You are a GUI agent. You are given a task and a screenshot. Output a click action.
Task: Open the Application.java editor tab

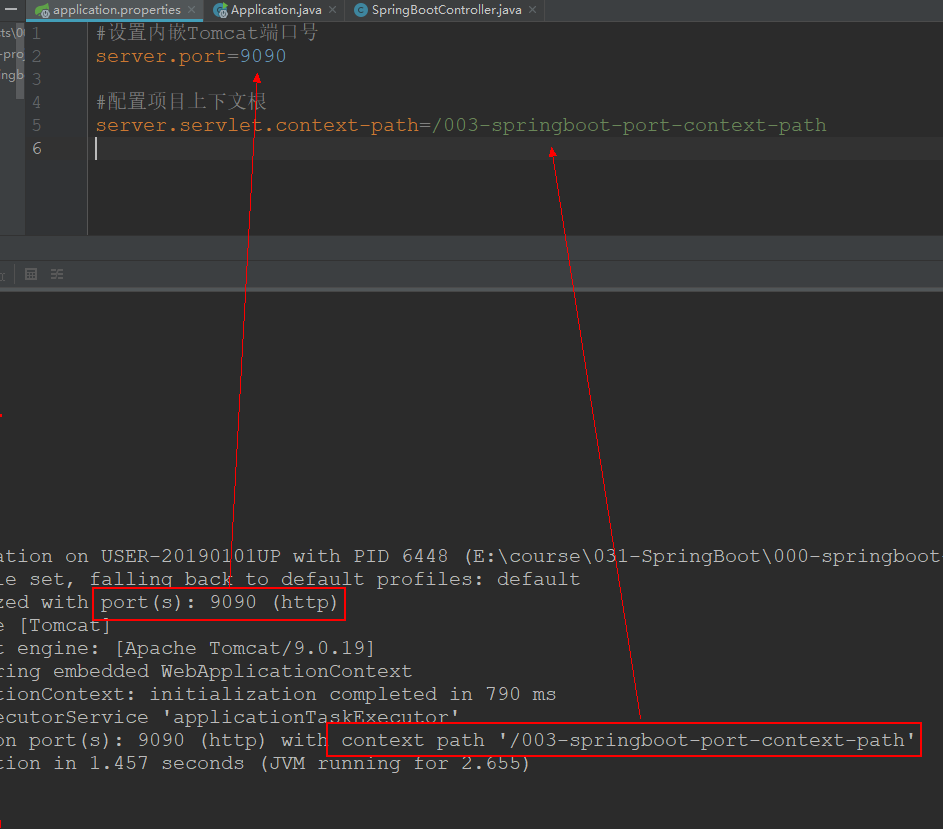[275, 10]
